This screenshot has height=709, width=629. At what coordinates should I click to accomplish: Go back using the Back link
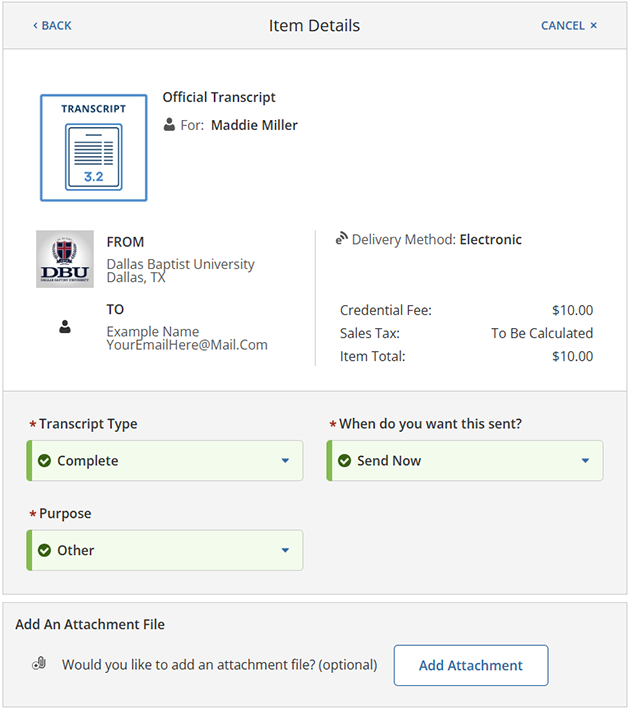coord(52,25)
